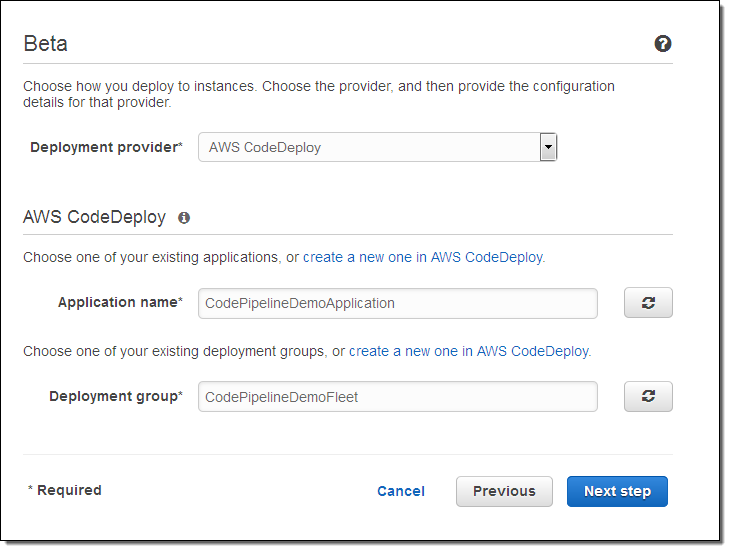Image resolution: width=730 pixels, height=551 pixels.
Task: Click the Deployment provider label
Action: (106, 147)
